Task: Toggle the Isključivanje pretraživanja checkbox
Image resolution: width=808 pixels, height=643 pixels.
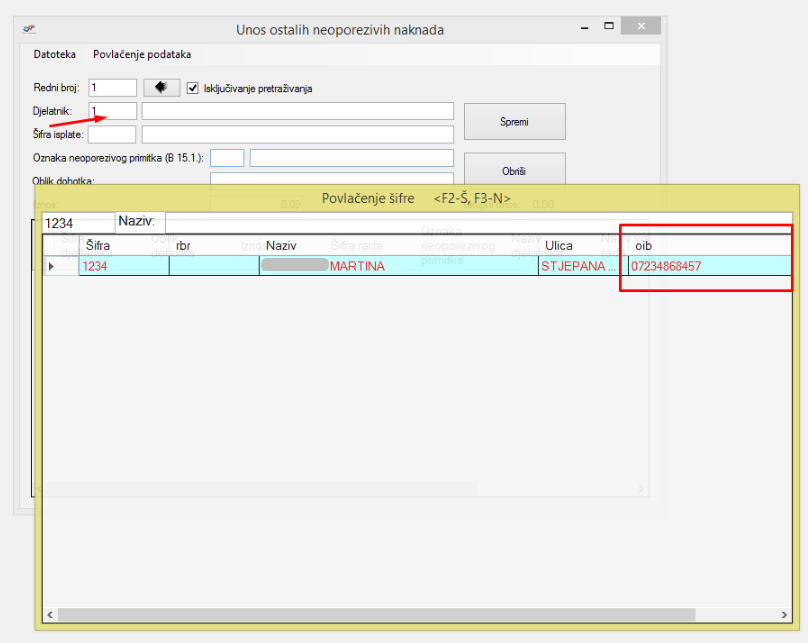Action: (x=193, y=88)
